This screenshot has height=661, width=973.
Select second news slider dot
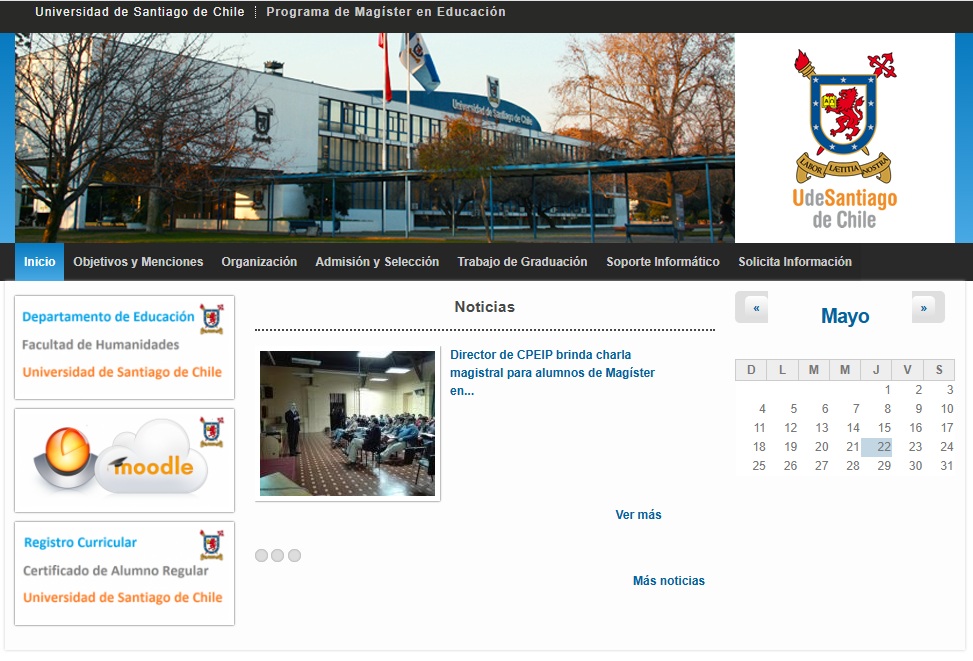278,556
